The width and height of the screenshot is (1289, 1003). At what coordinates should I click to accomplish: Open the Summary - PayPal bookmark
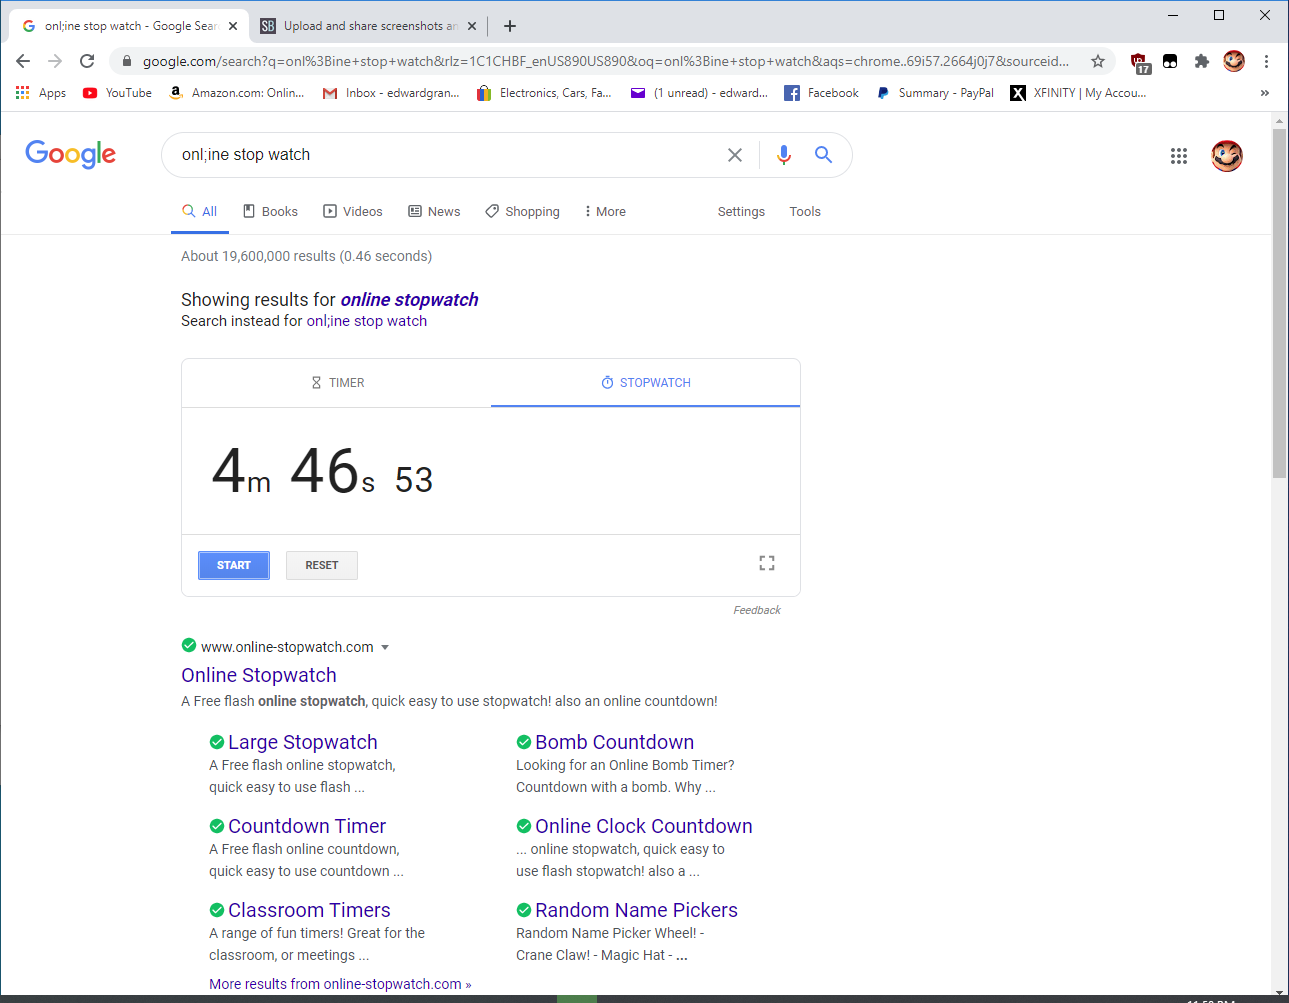tap(935, 93)
